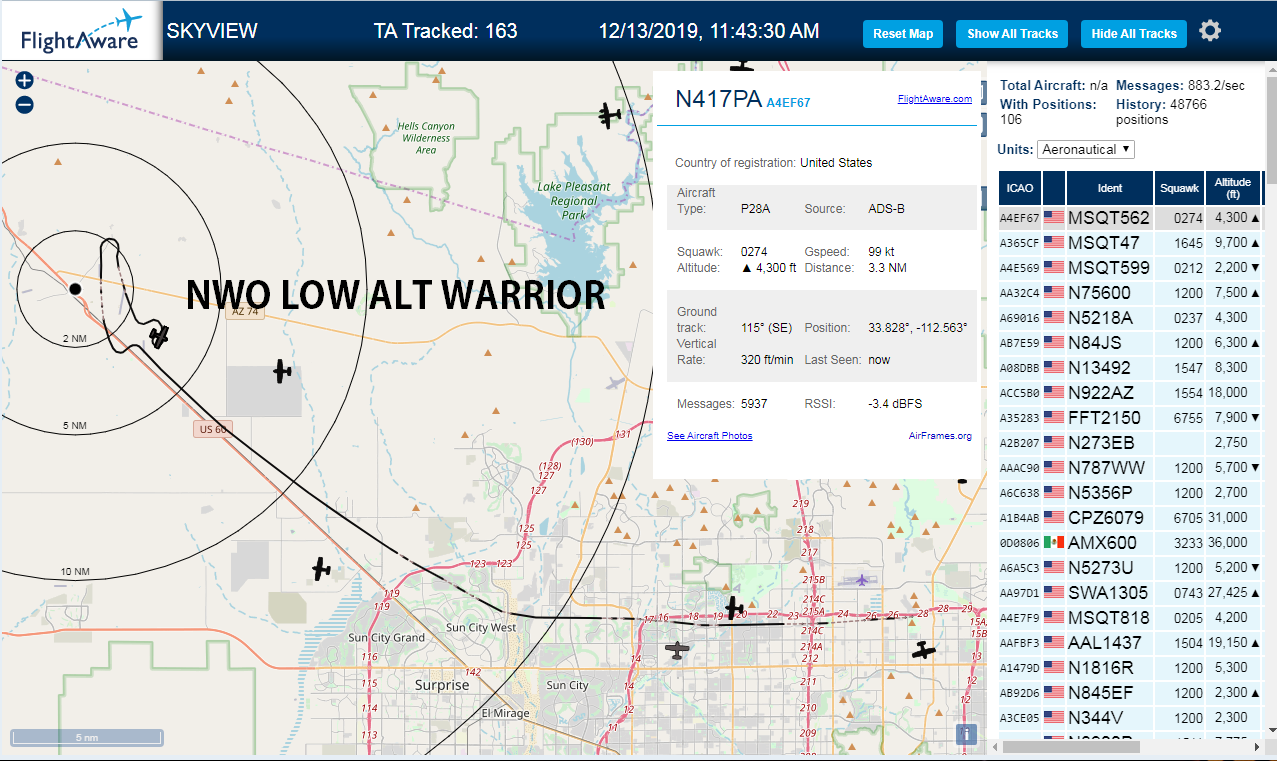The height and width of the screenshot is (761, 1277).
Task: Select the aircraft icon near exit 20
Action: click(x=735, y=607)
